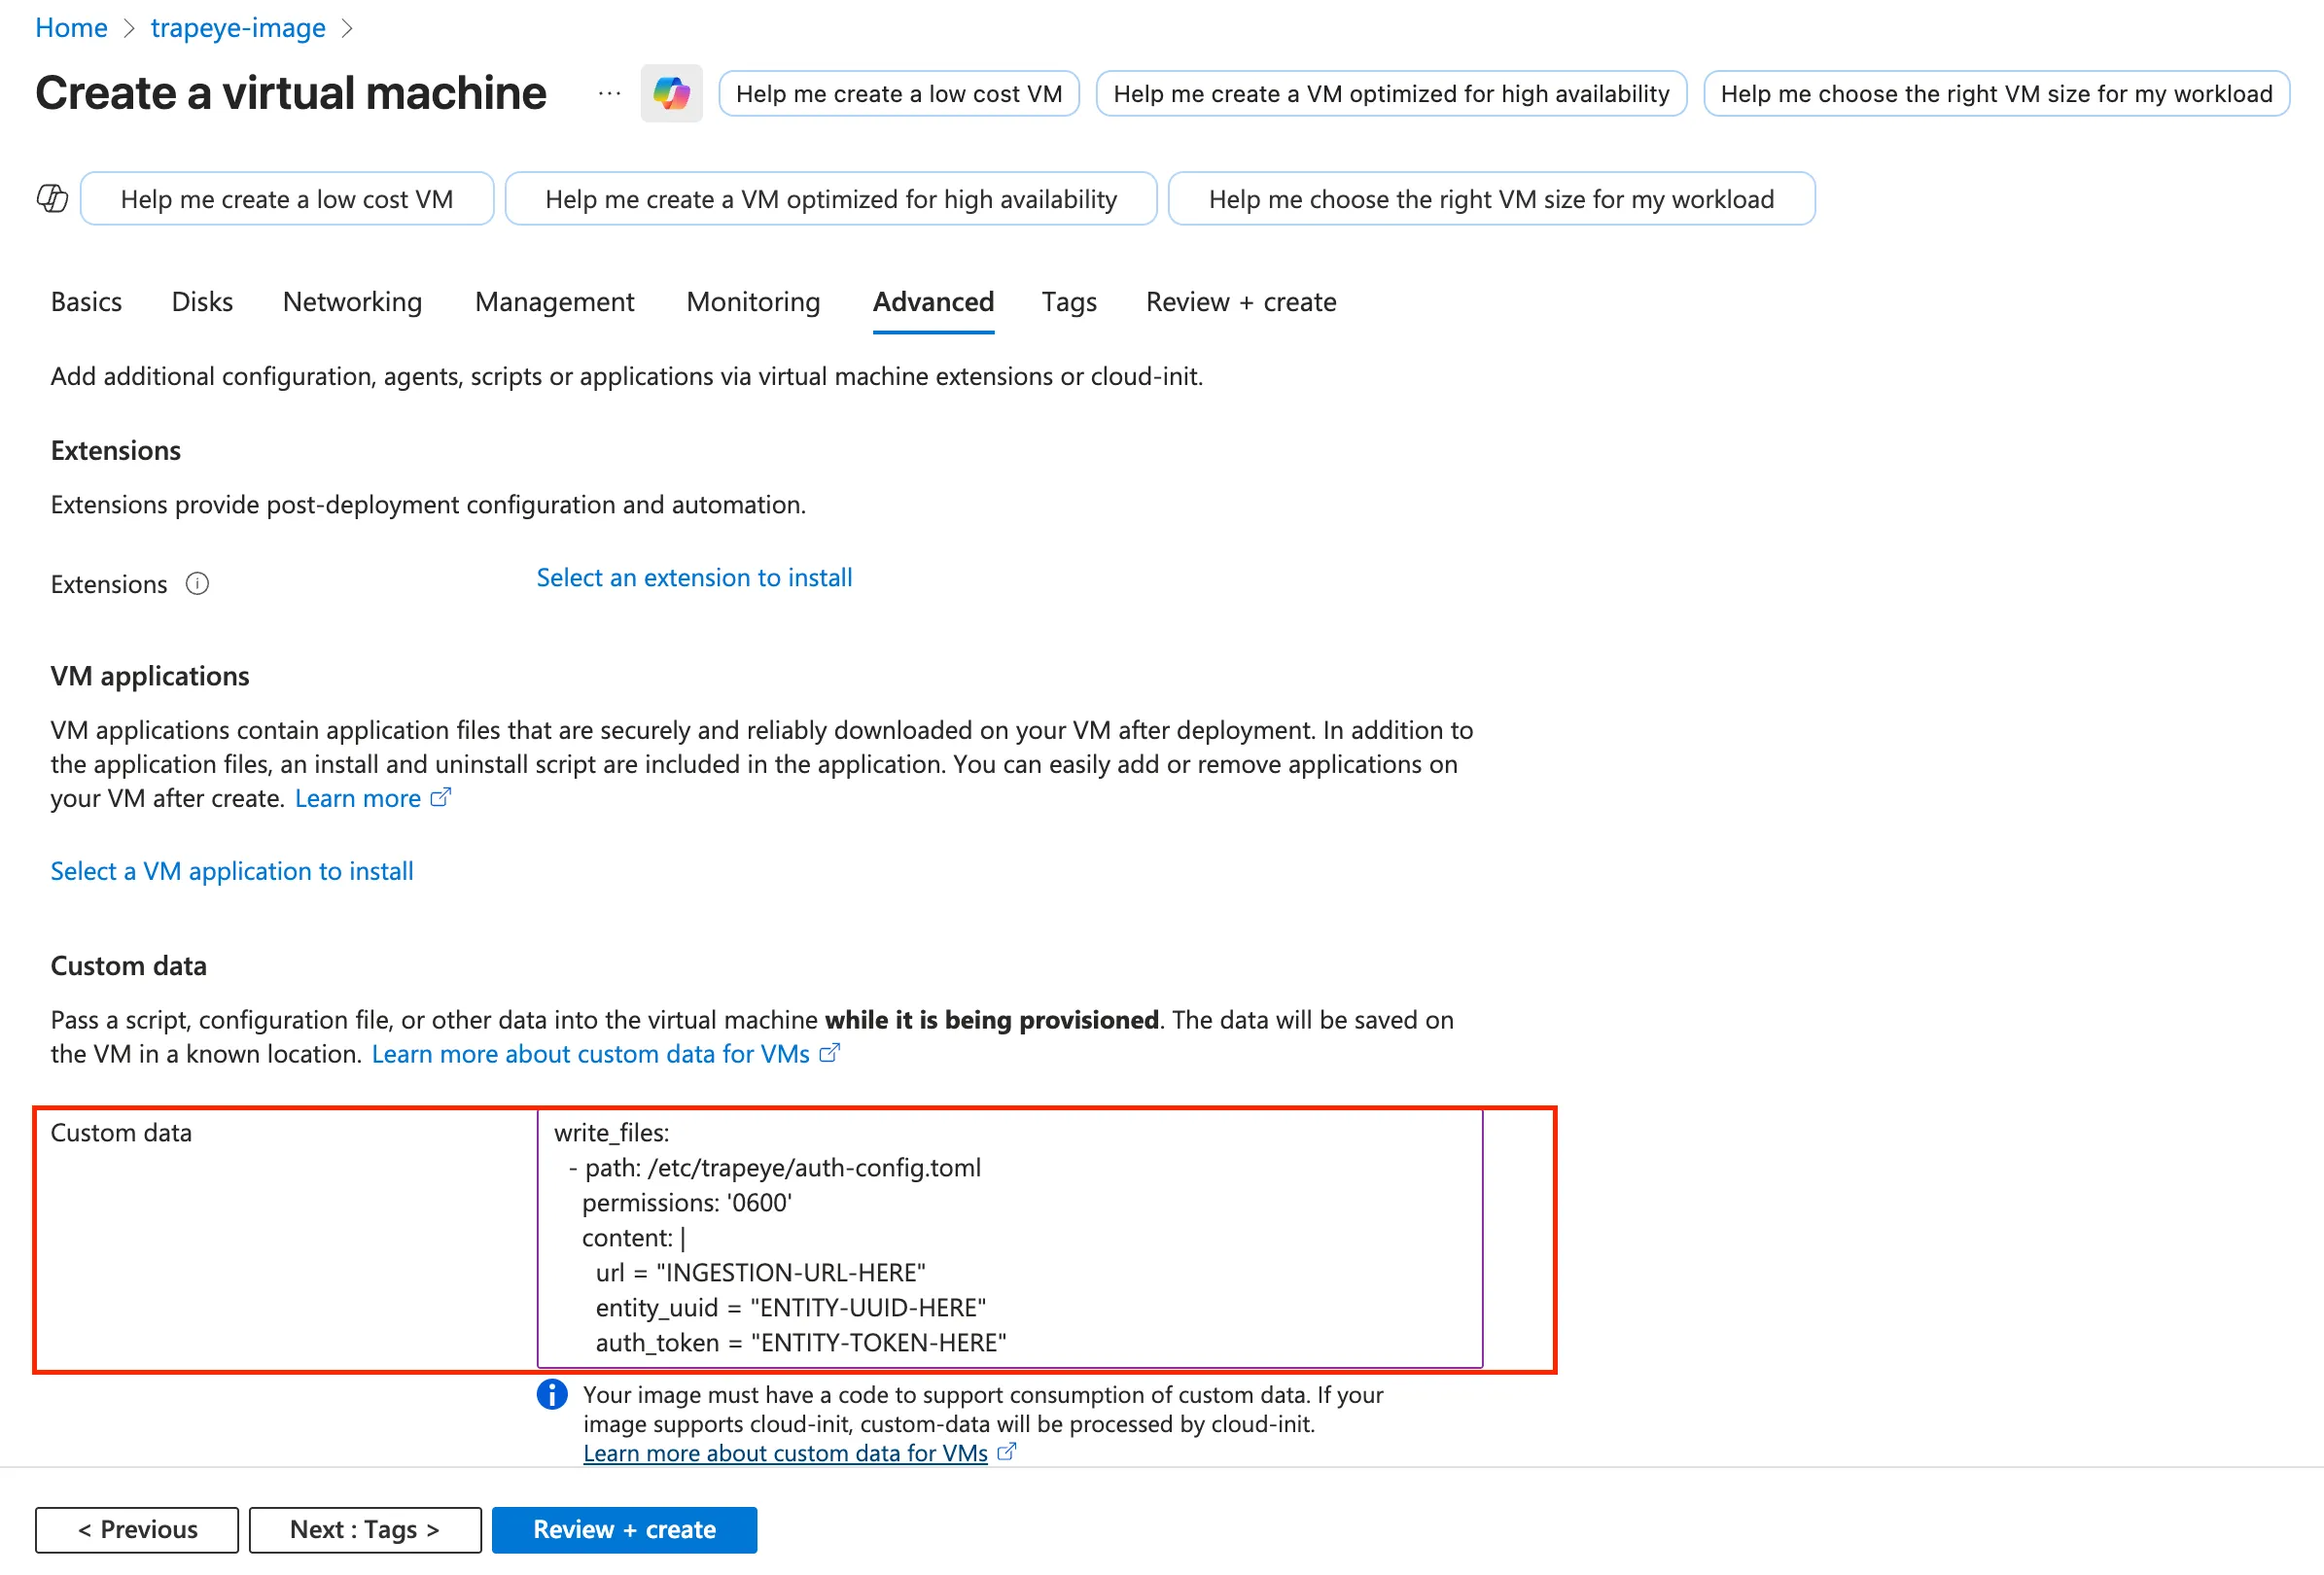
Task: Click the Copilot icon beside page title
Action: coord(671,94)
